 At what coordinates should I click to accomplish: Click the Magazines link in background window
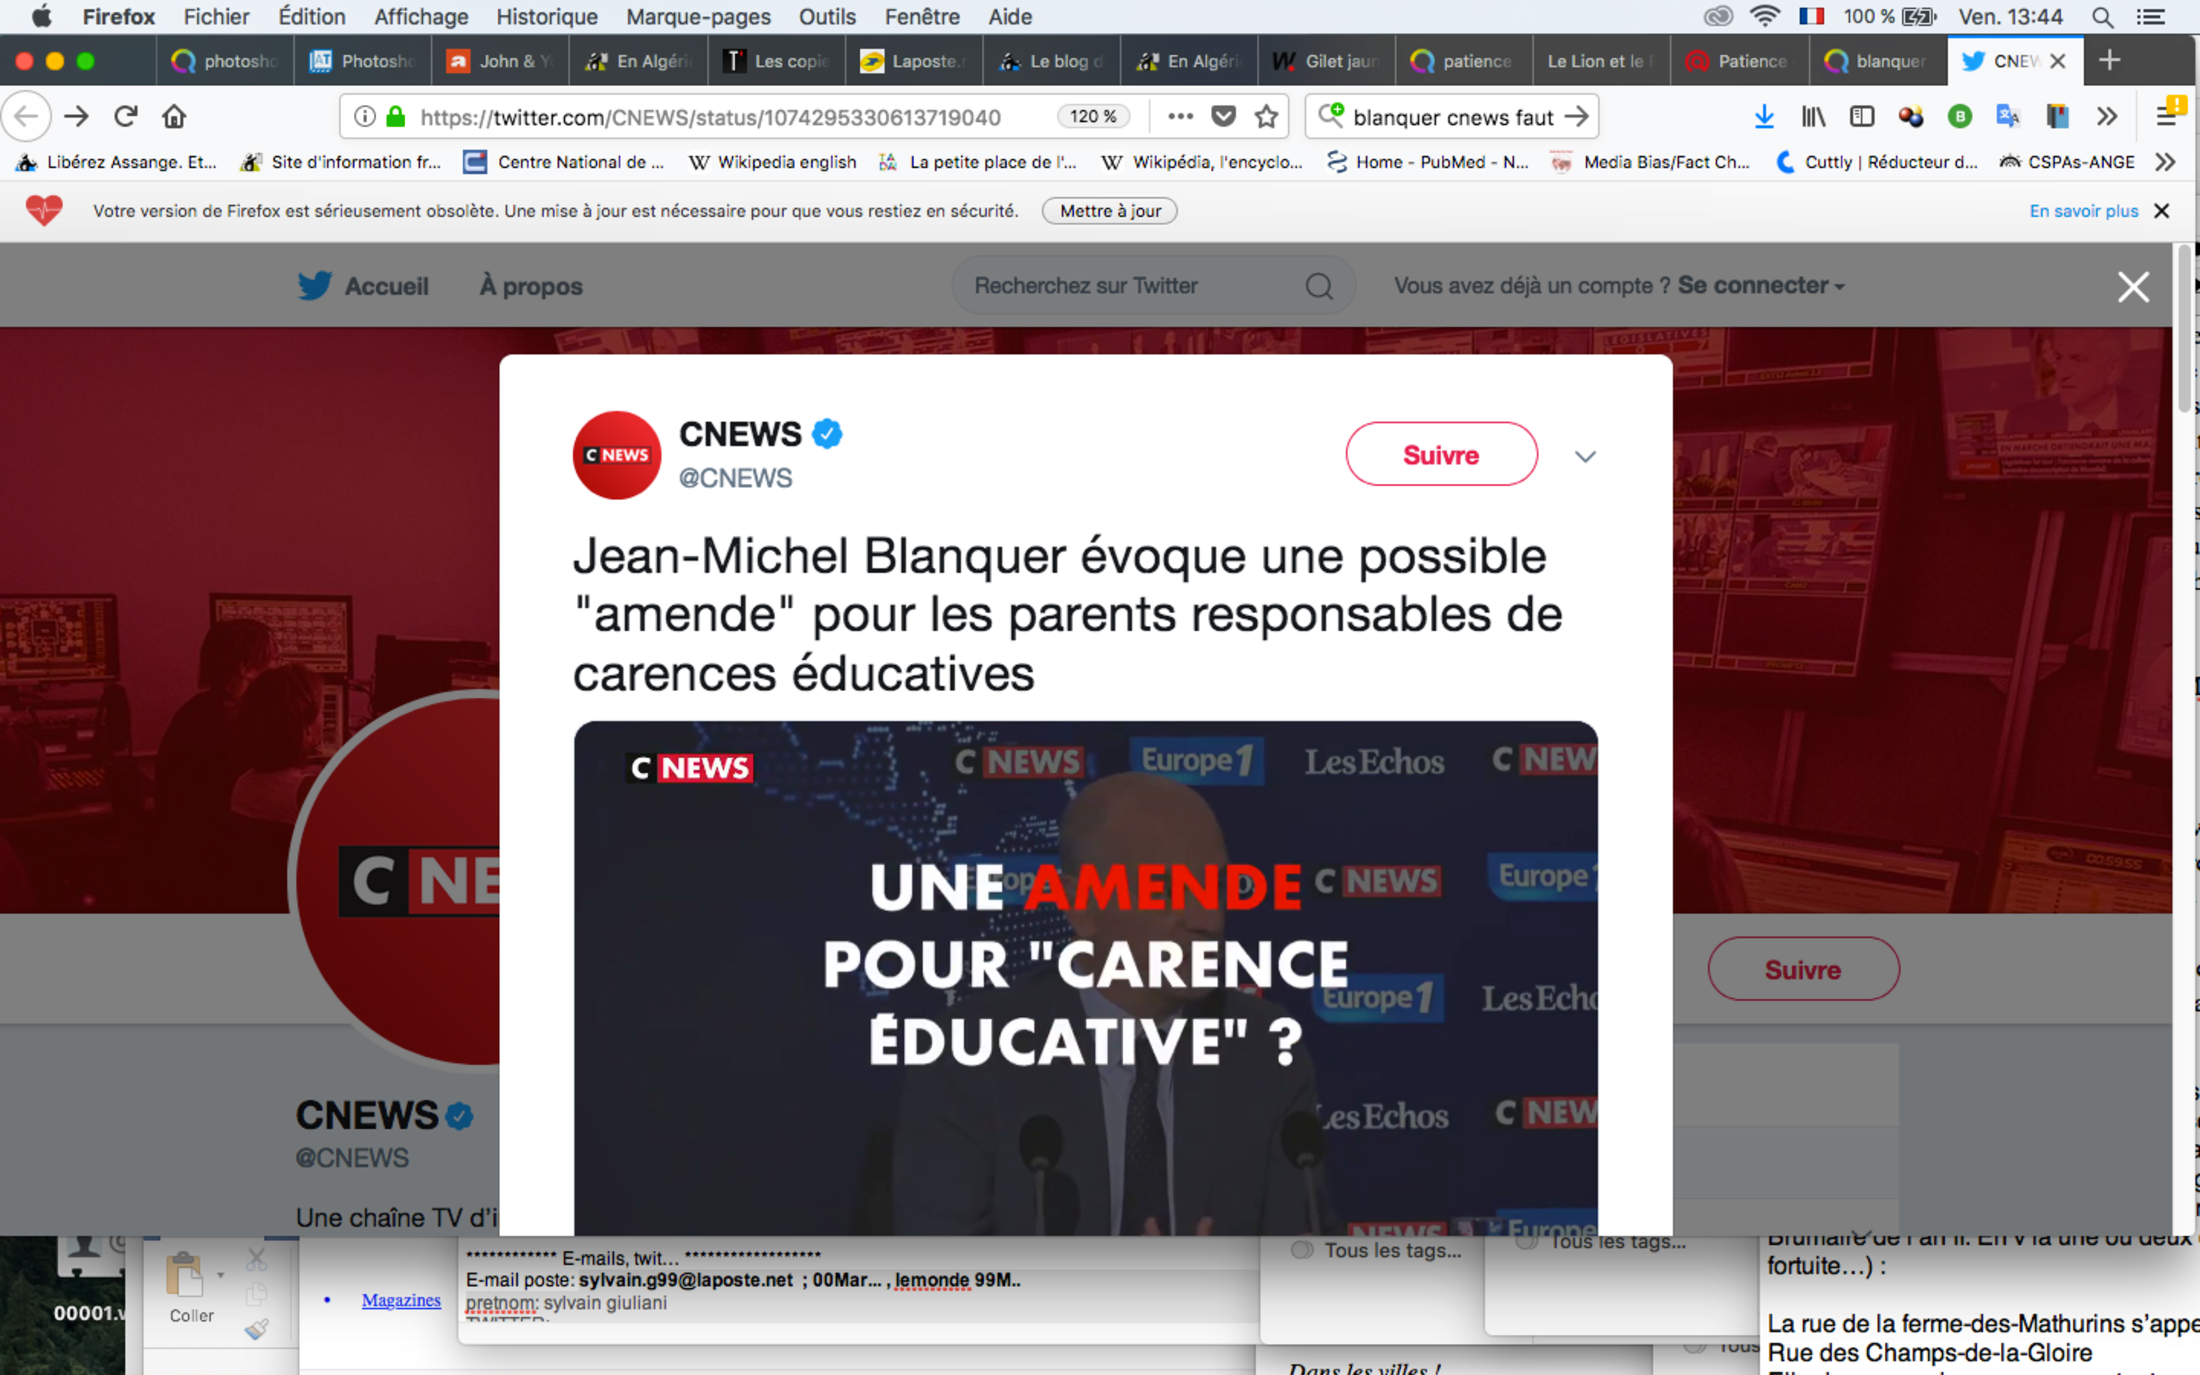point(401,1300)
